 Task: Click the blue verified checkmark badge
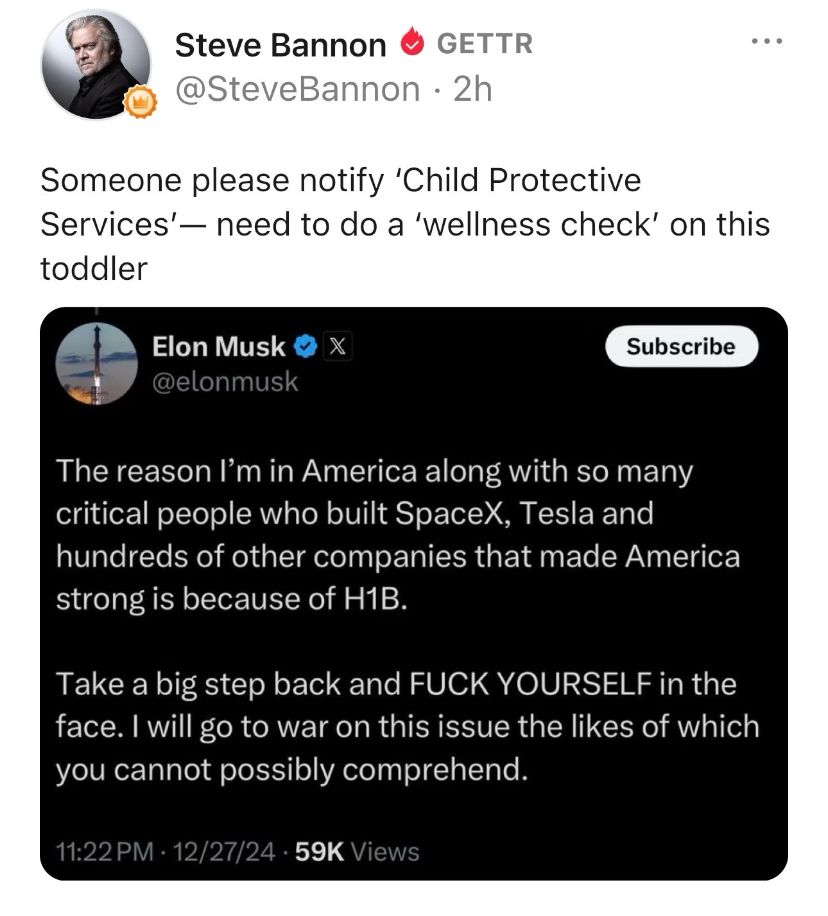tap(306, 347)
